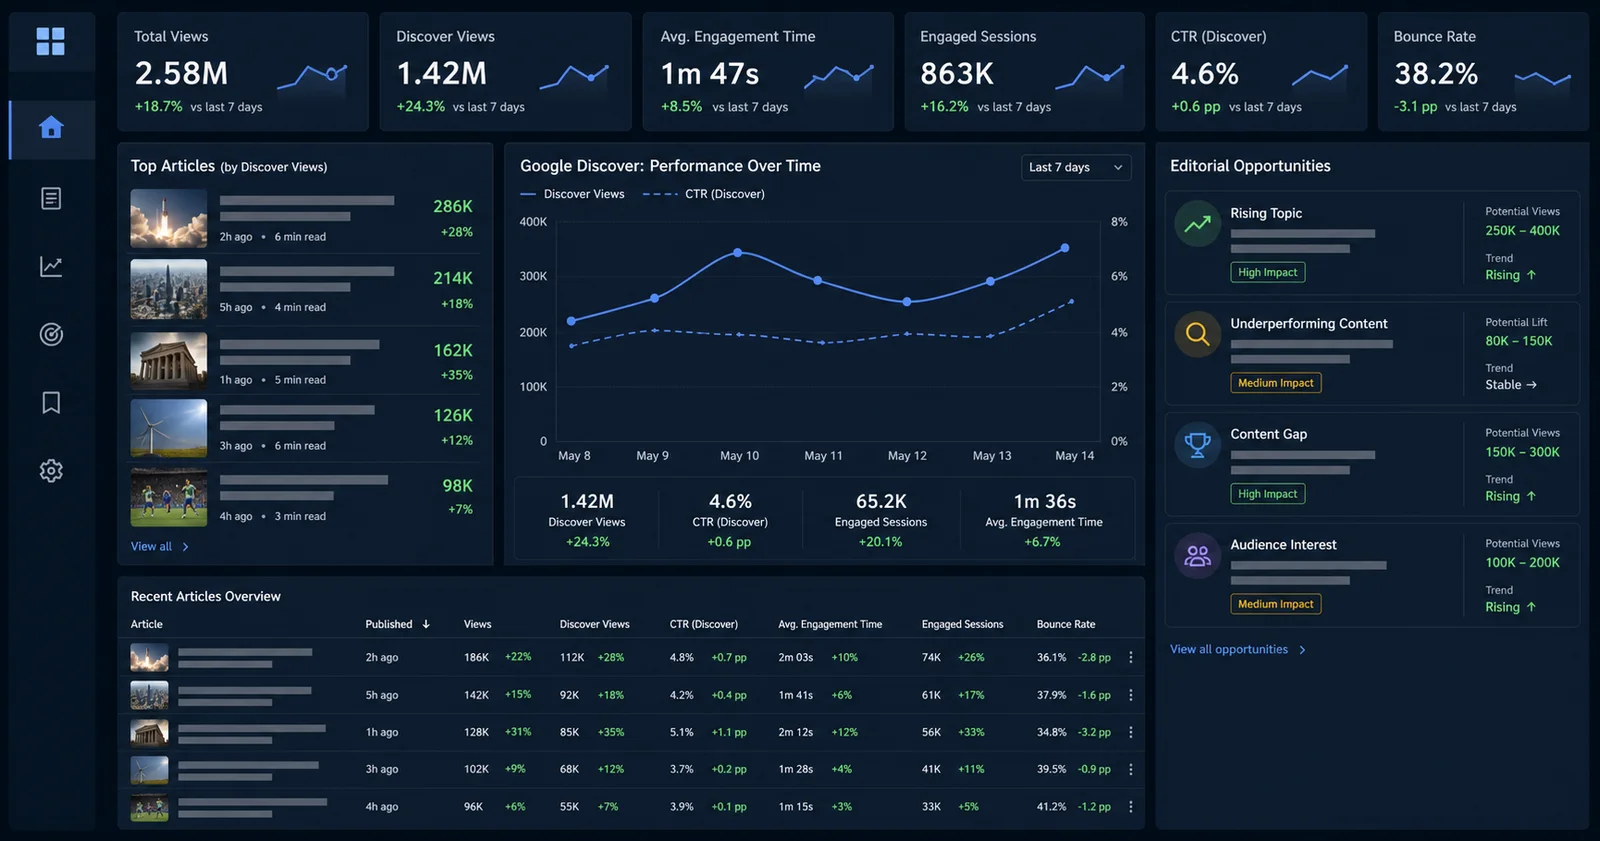The width and height of the screenshot is (1600, 841).
Task: Select the Home icon in sidebar
Action: click(51, 128)
